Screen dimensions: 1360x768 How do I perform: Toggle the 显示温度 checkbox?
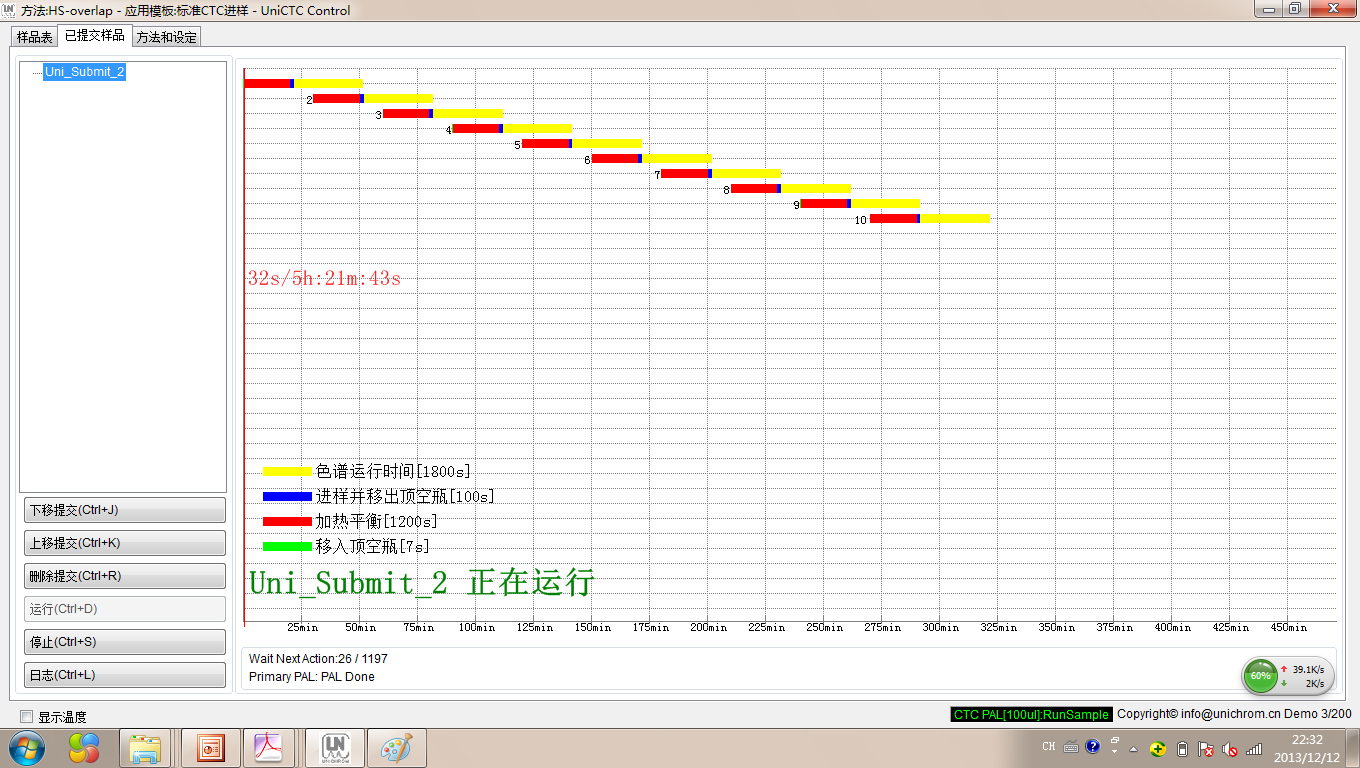[x=26, y=717]
